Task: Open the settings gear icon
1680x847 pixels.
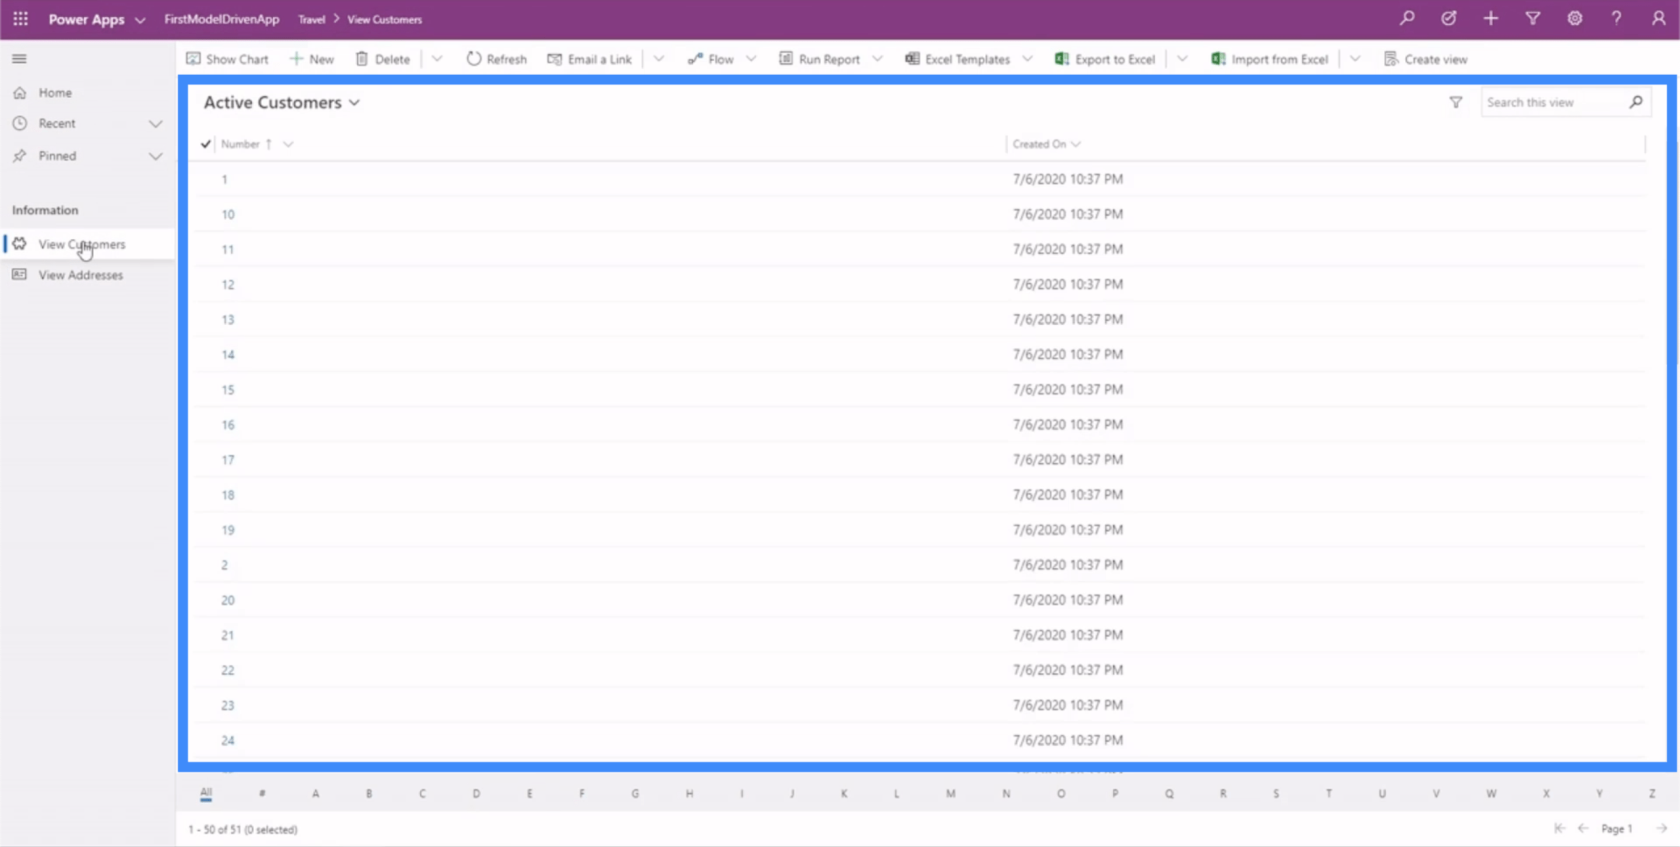Action: coord(1575,18)
